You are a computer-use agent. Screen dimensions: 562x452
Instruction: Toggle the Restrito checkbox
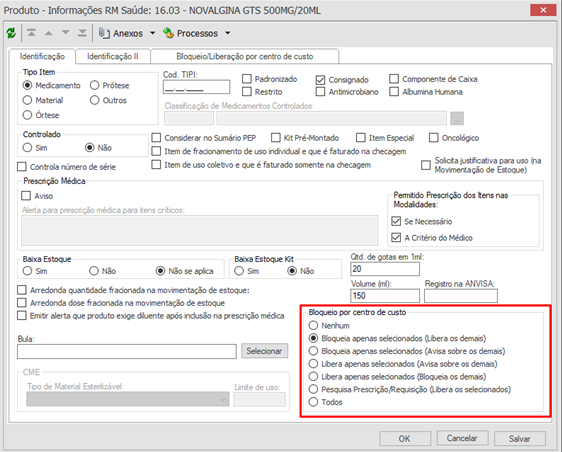(247, 92)
